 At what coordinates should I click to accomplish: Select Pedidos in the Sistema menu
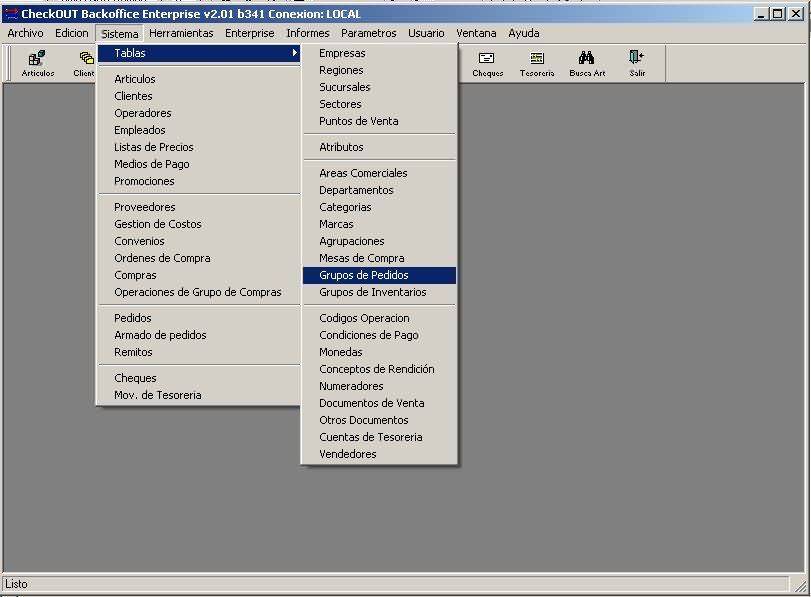tap(199, 318)
